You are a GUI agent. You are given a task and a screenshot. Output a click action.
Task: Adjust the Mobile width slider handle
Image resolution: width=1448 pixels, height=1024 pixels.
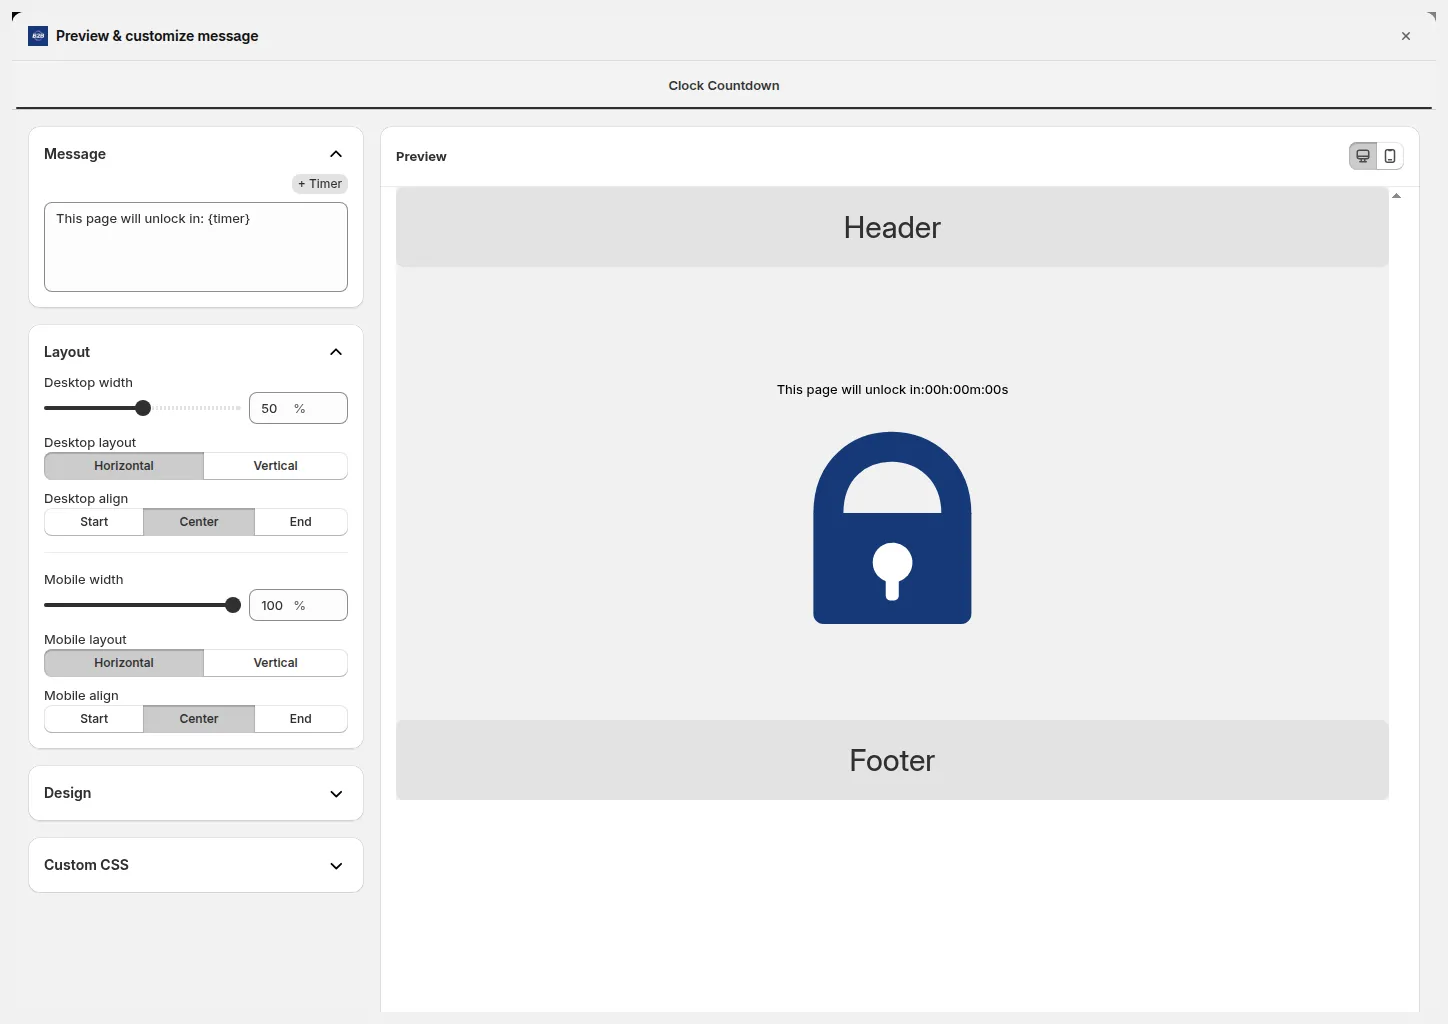tap(233, 605)
